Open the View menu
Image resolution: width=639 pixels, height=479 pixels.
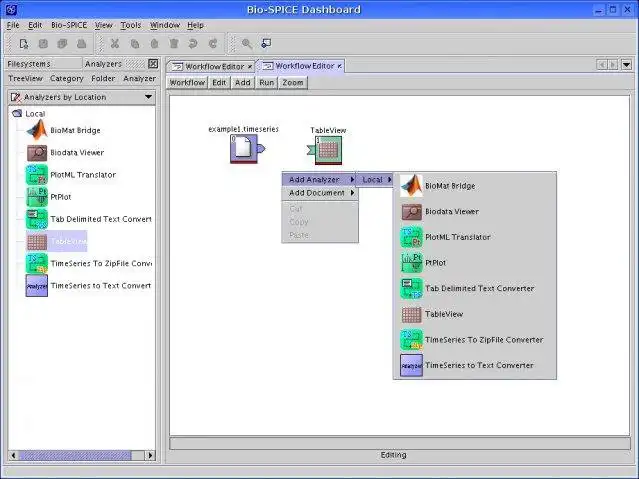pyautogui.click(x=104, y=25)
